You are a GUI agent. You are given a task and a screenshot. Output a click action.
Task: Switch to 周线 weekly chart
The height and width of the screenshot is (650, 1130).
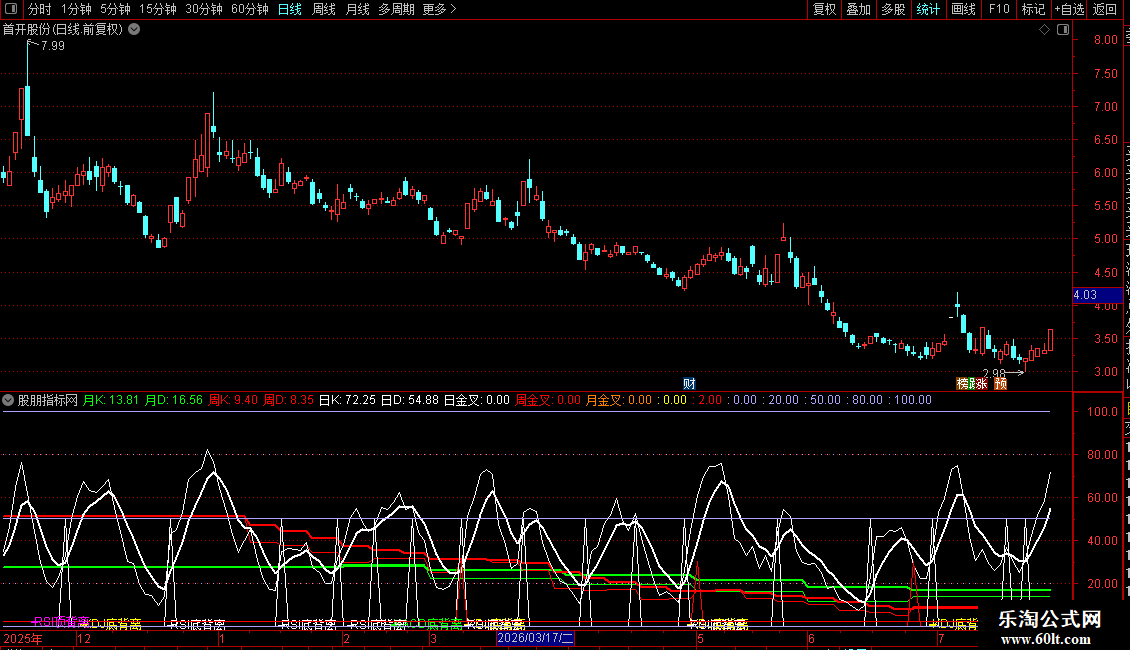[x=324, y=9]
